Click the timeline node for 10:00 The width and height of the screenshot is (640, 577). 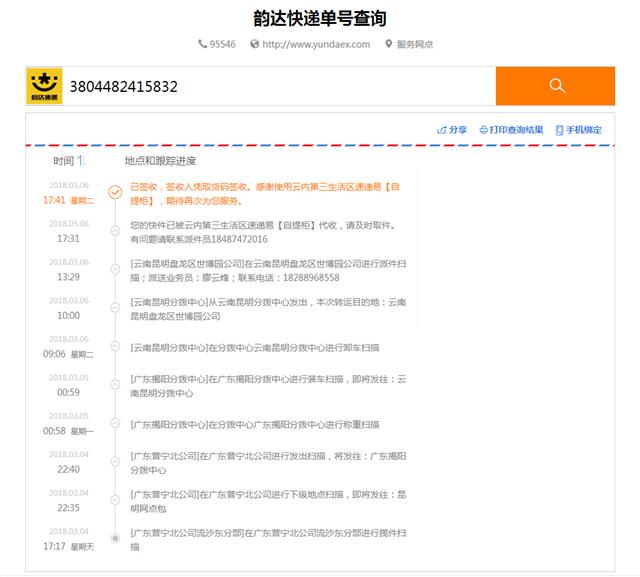coord(116,307)
